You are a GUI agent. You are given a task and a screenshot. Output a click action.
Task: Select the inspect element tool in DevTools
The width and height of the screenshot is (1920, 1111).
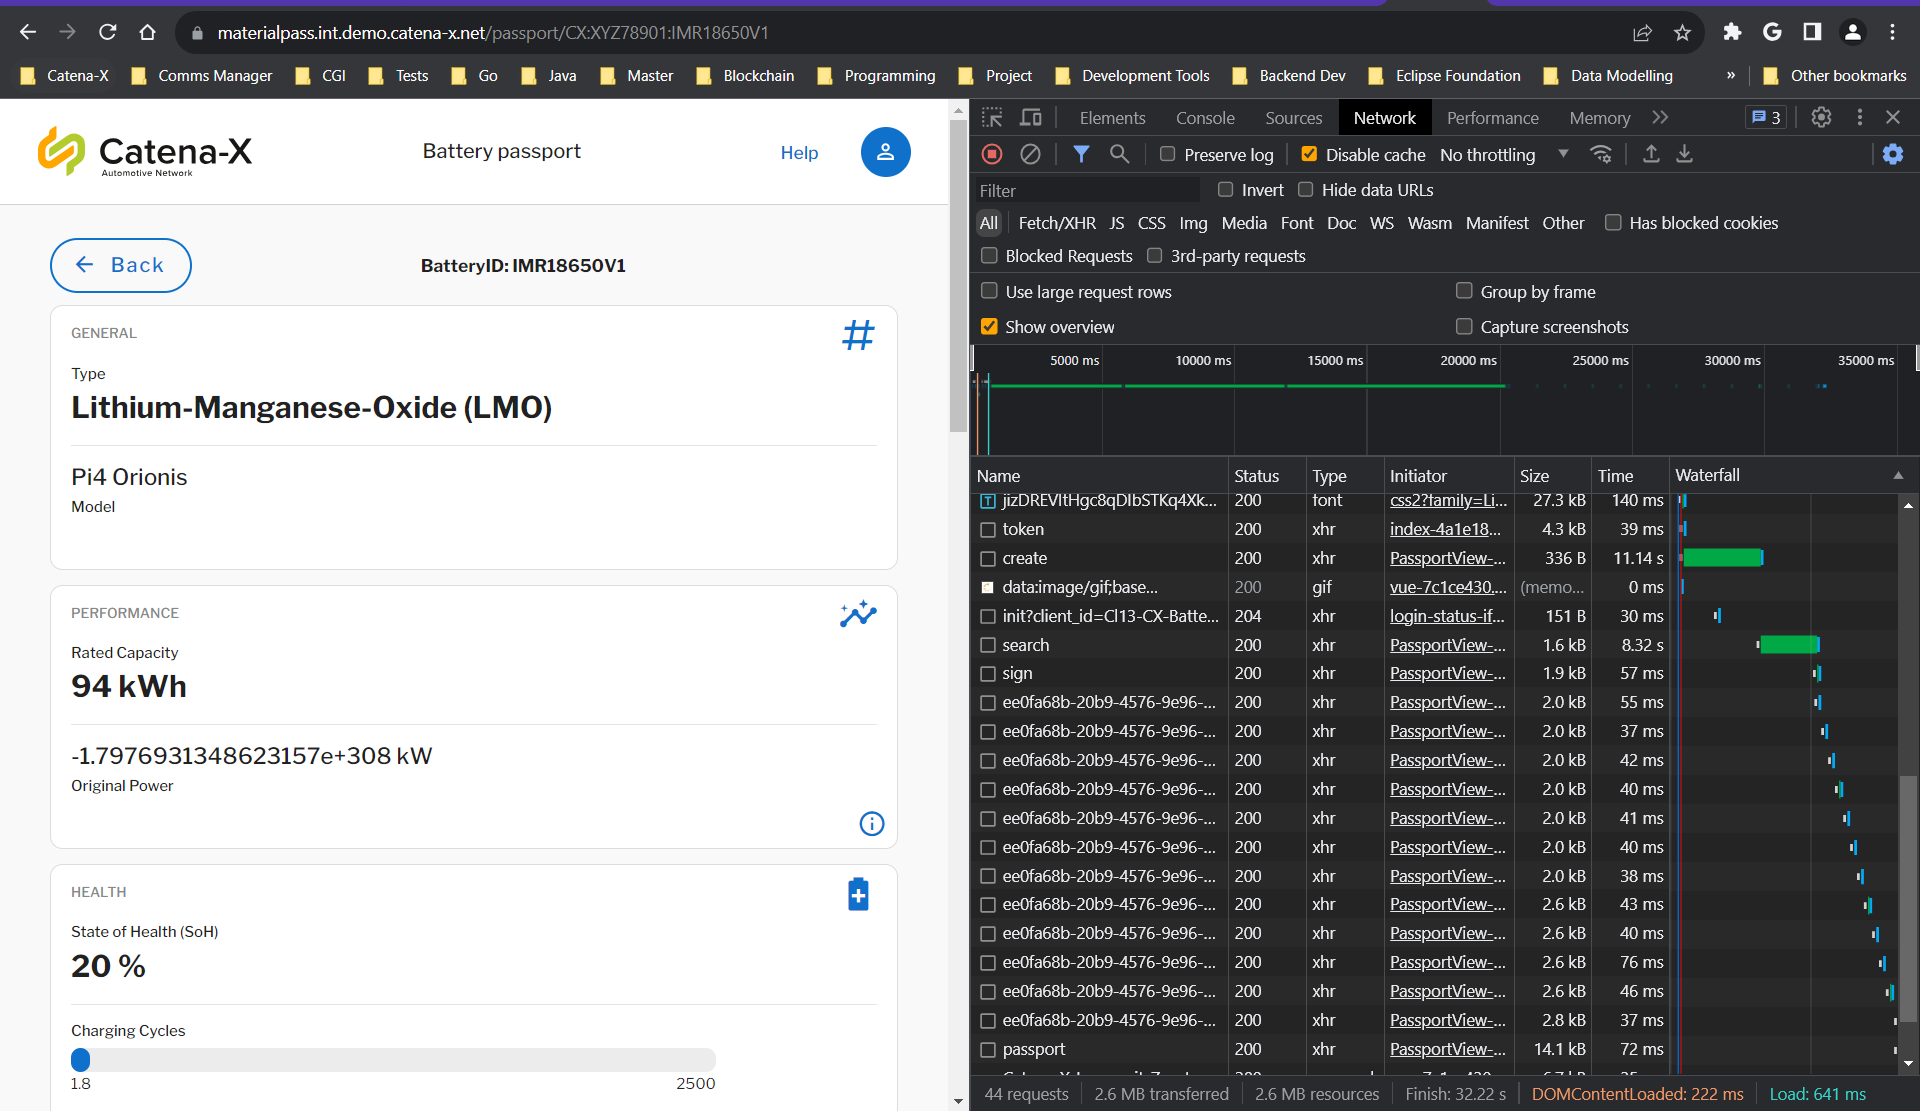992,117
